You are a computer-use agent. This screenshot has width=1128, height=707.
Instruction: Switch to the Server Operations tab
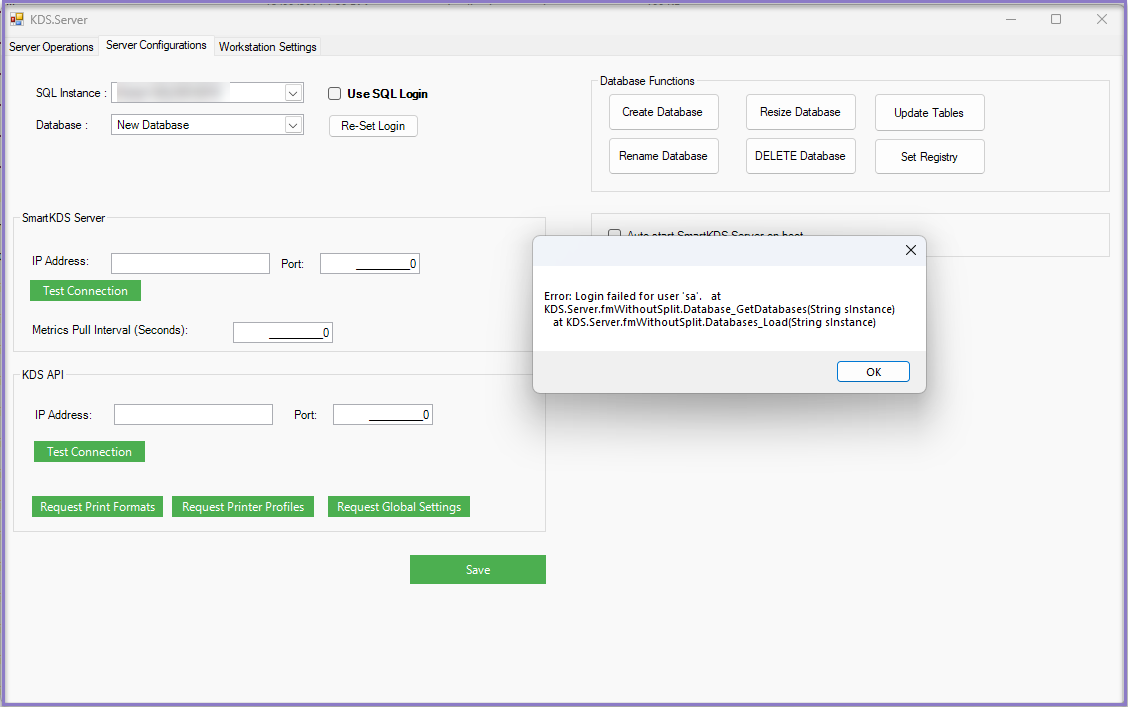point(51,47)
